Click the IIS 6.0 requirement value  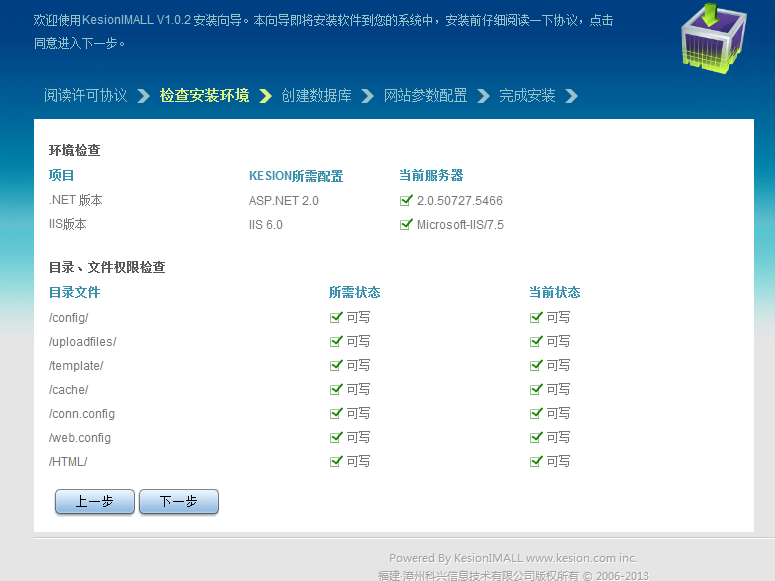[x=265, y=225]
